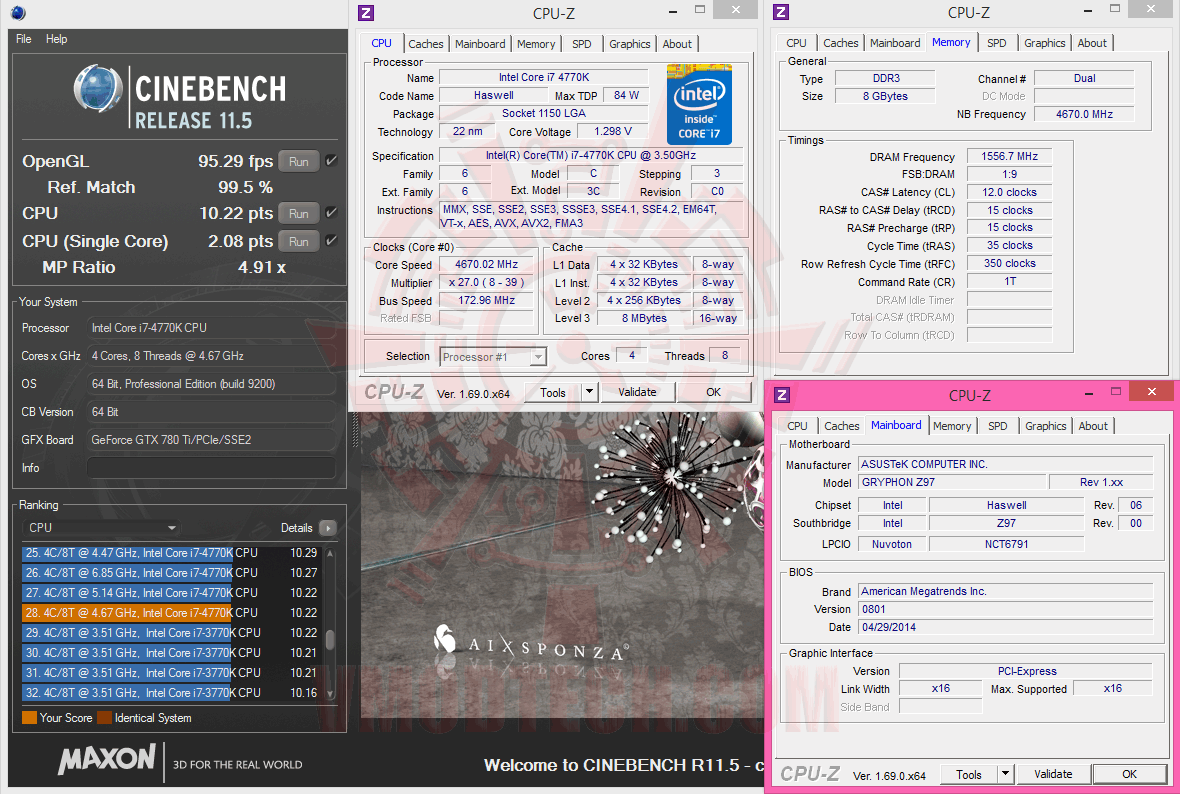The image size is (1180, 794).
Task: Open the Ranking CPU dropdown
Action: [102, 528]
